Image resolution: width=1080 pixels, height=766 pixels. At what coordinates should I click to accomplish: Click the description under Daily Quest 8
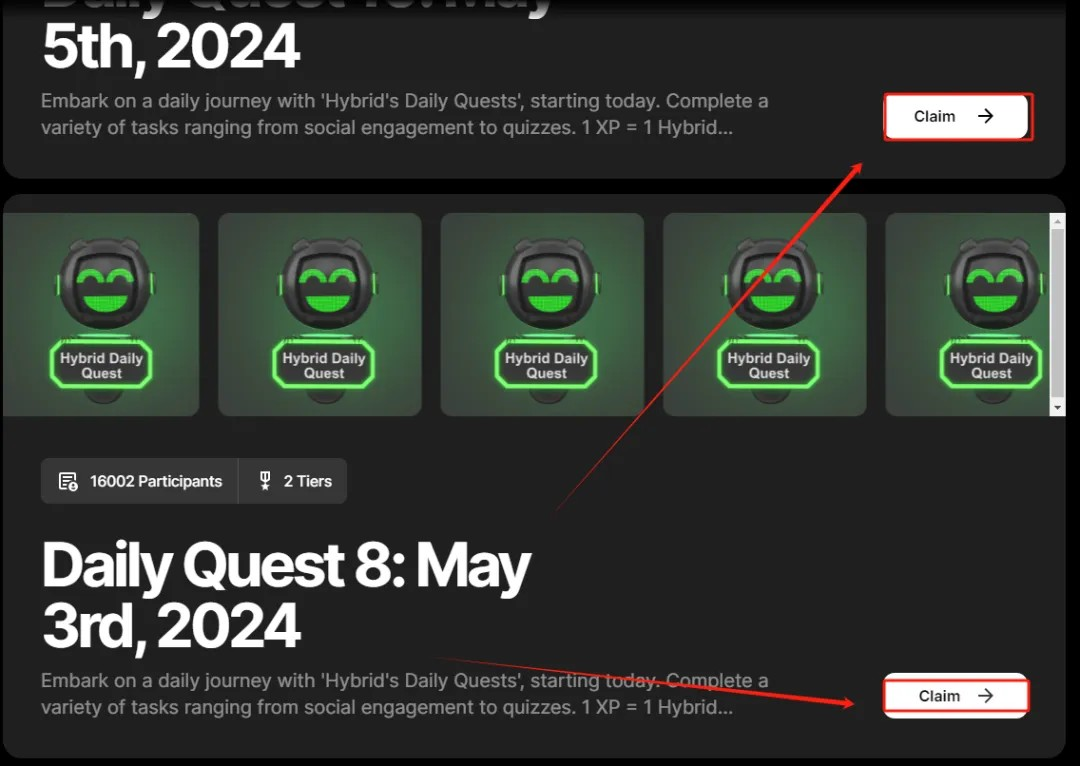tap(404, 694)
